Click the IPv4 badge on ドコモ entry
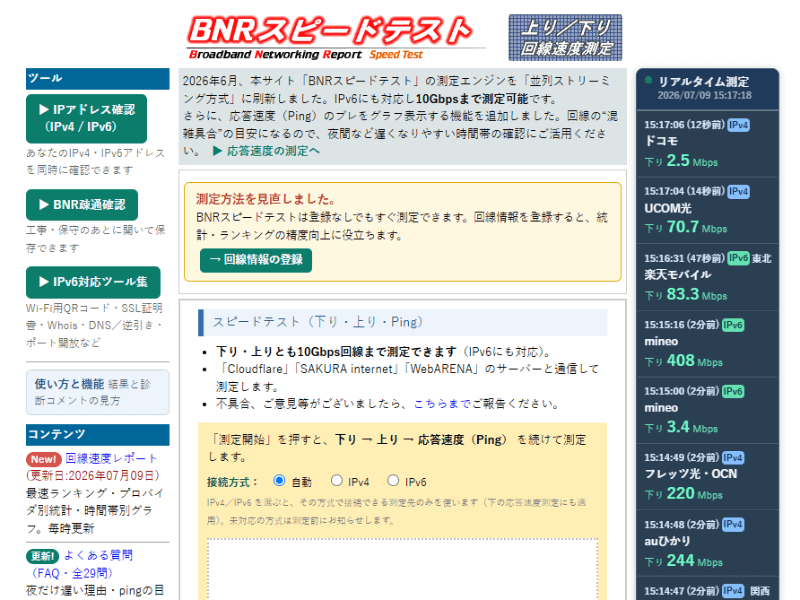 [x=738, y=125]
